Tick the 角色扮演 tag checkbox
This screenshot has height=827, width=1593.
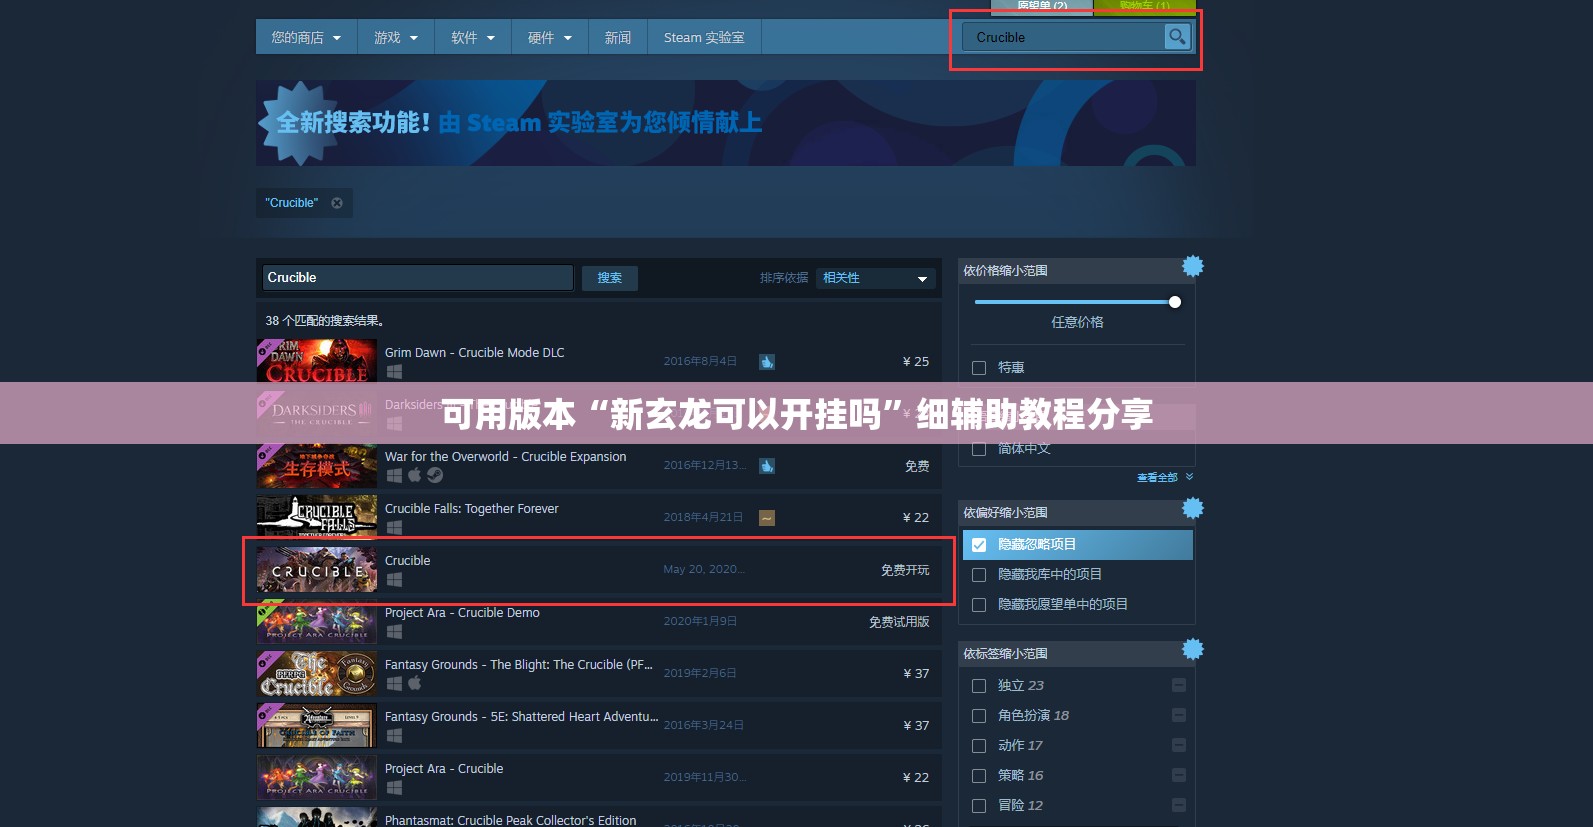click(x=979, y=716)
